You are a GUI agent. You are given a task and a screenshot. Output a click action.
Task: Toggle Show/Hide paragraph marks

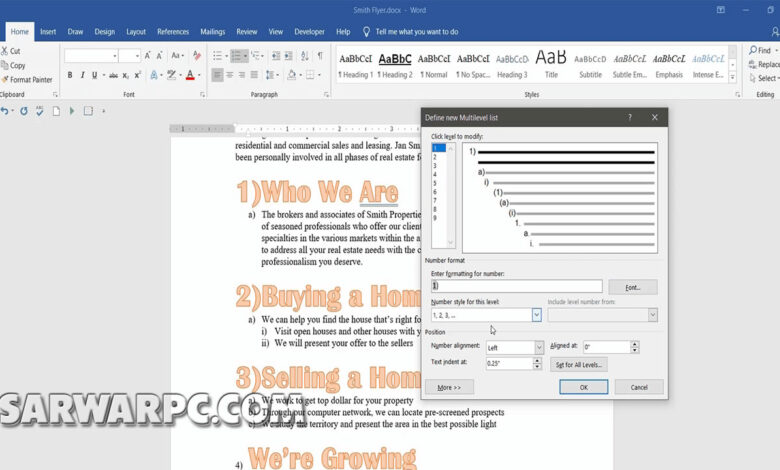[x=320, y=56]
